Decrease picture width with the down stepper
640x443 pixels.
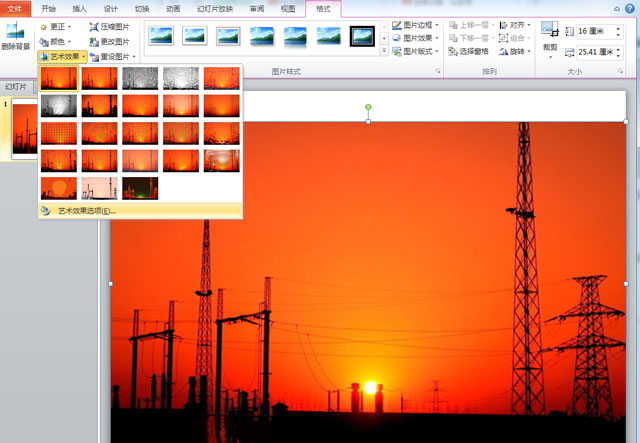tap(618, 56)
